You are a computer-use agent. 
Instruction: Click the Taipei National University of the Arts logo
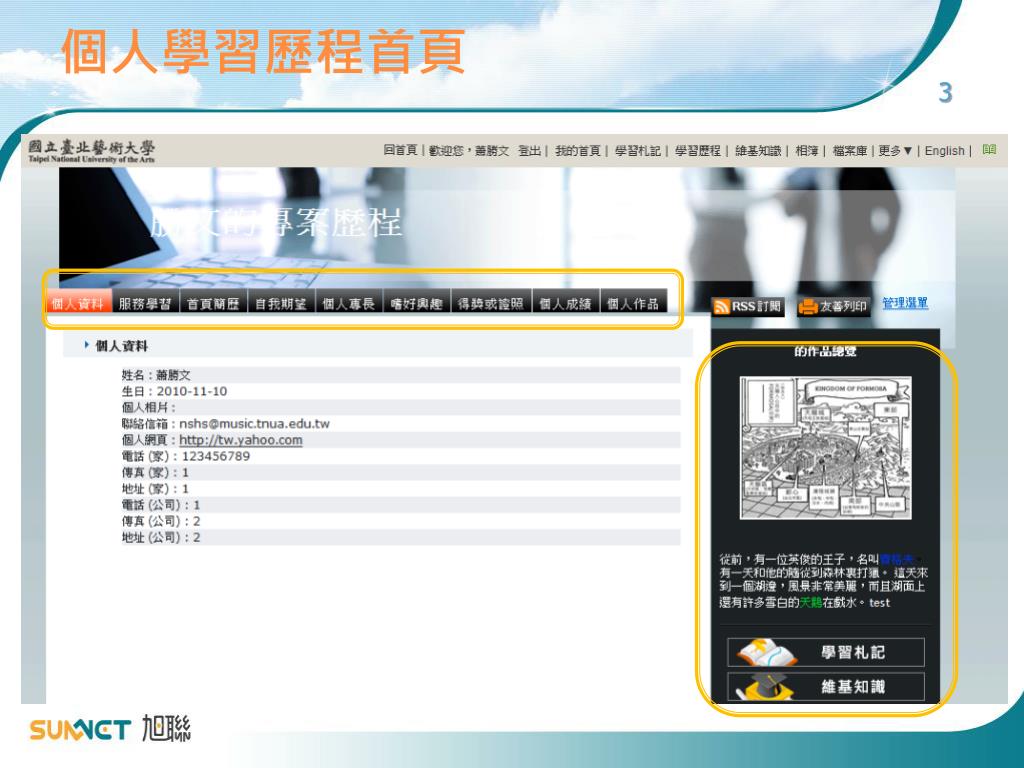point(91,151)
